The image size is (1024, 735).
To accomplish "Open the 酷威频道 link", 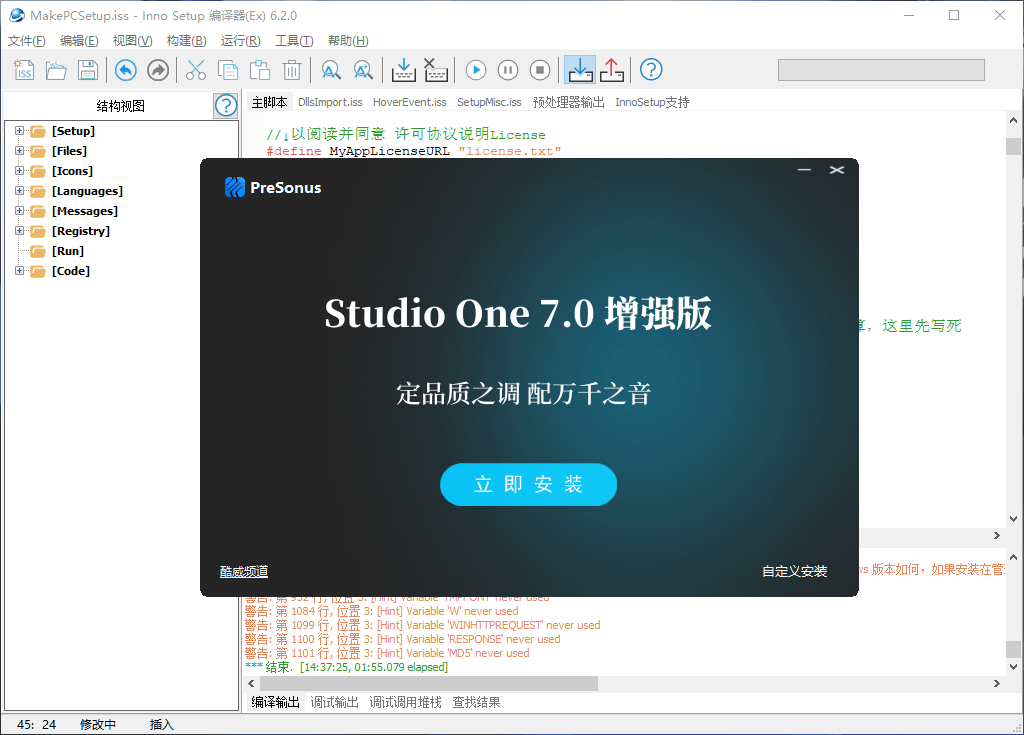I will [244, 572].
